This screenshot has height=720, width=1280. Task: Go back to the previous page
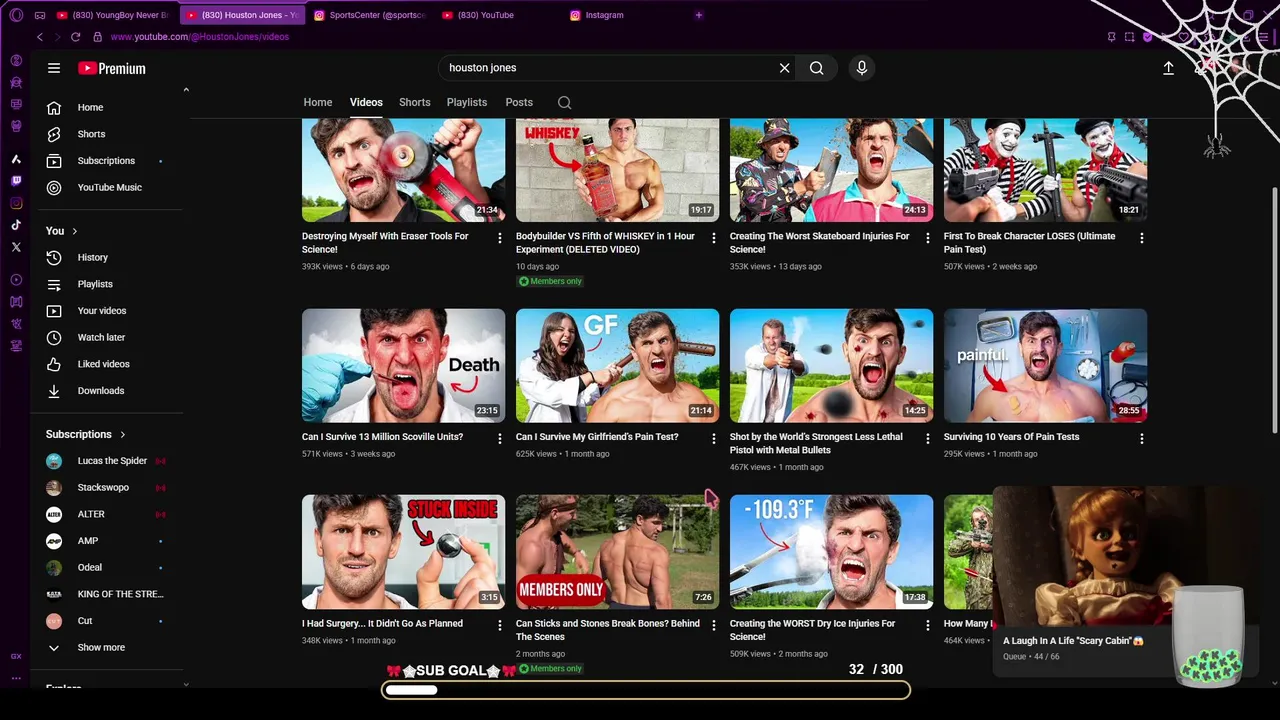point(40,37)
